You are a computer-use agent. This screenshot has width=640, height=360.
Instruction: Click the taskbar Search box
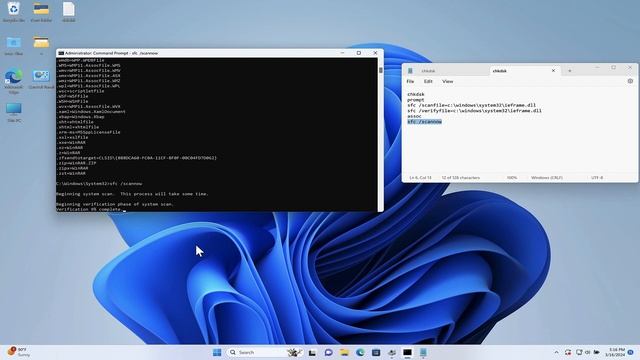click(264, 352)
